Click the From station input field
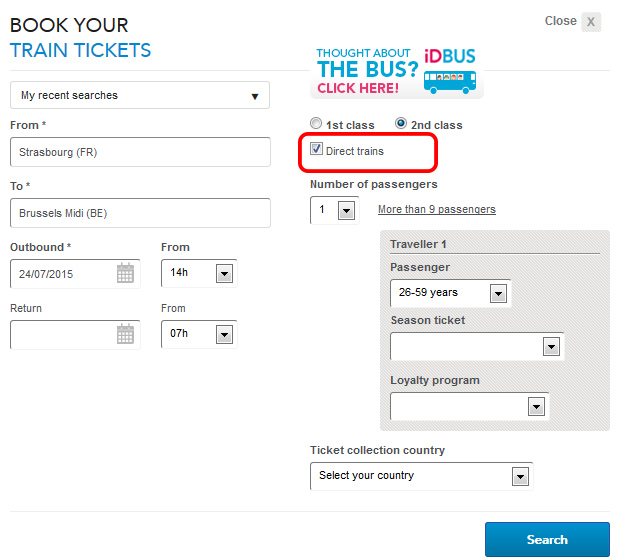 (x=140, y=152)
